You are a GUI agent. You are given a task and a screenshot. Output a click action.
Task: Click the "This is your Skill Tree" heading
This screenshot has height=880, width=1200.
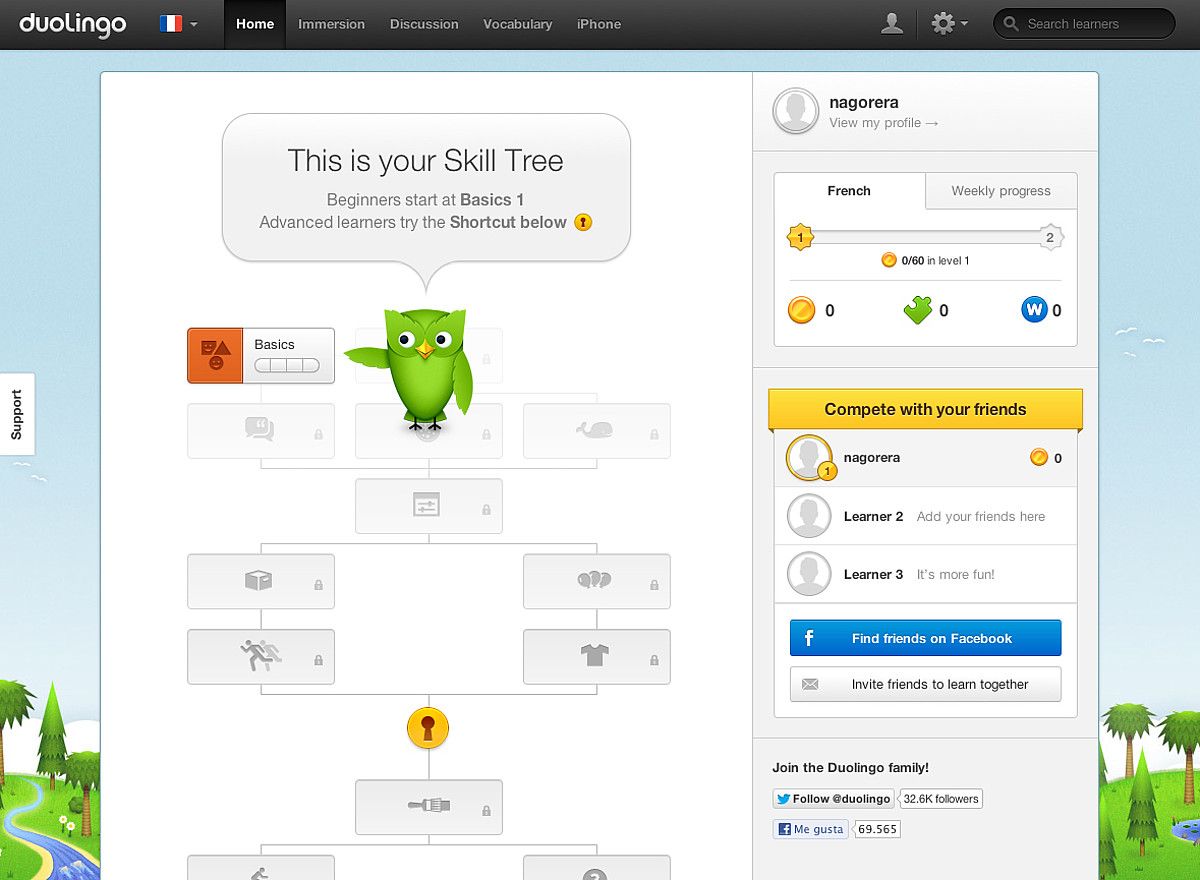426,161
